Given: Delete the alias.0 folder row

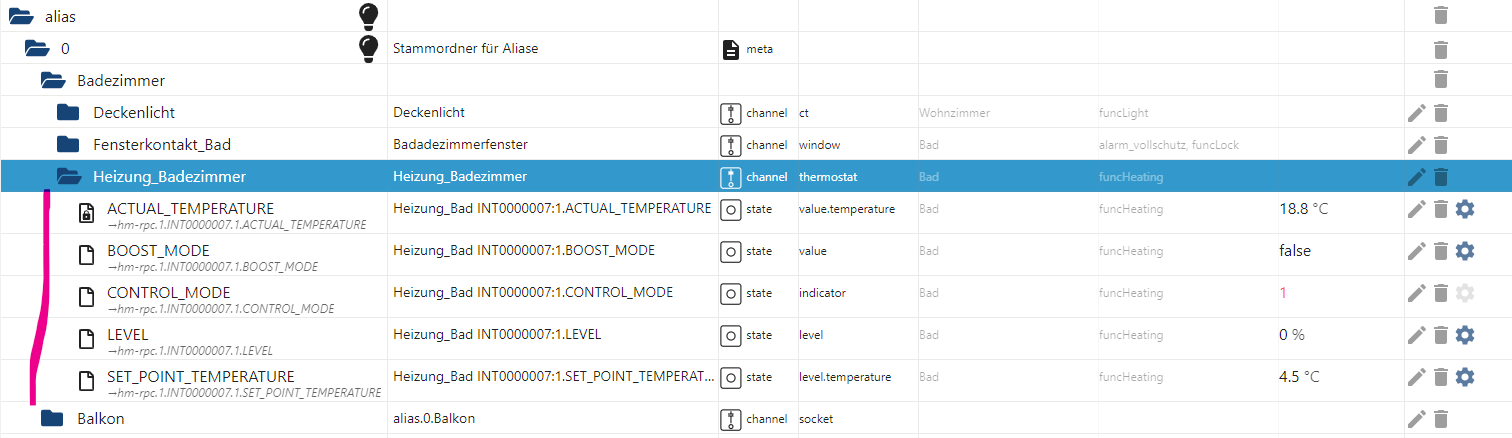Looking at the screenshot, I should pyautogui.click(x=1440, y=49).
